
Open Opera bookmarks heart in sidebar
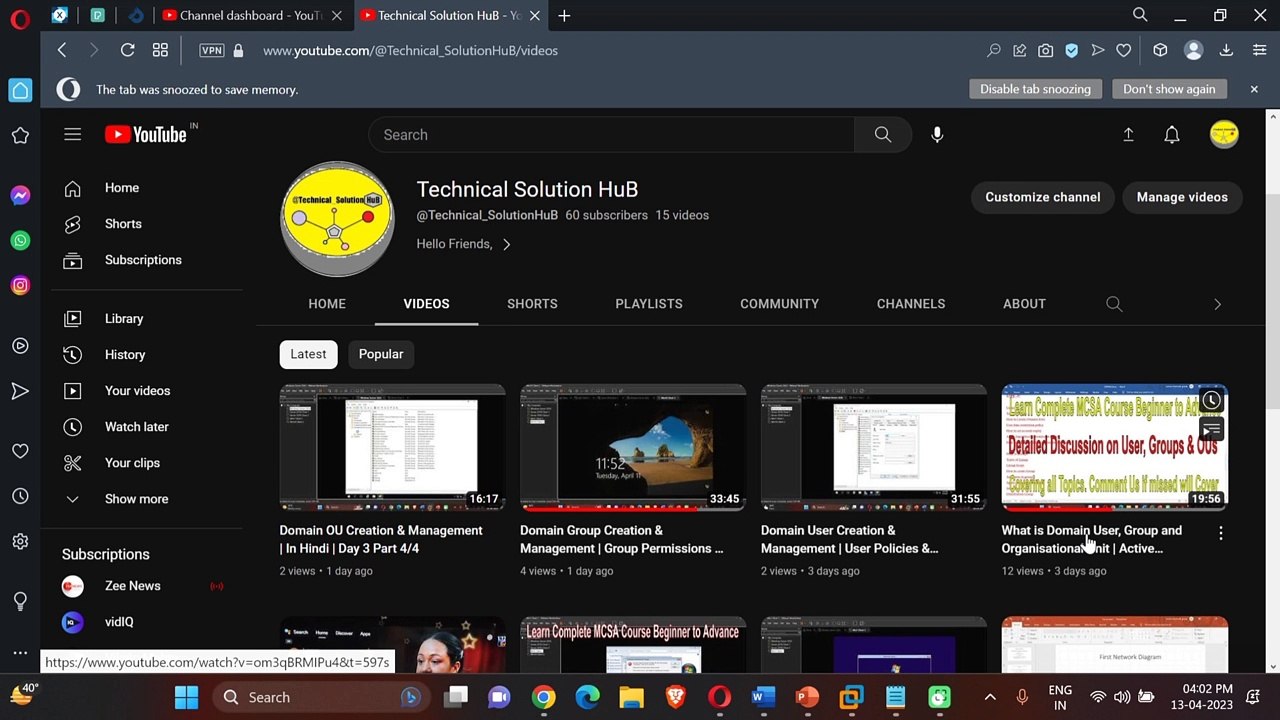click(20, 451)
